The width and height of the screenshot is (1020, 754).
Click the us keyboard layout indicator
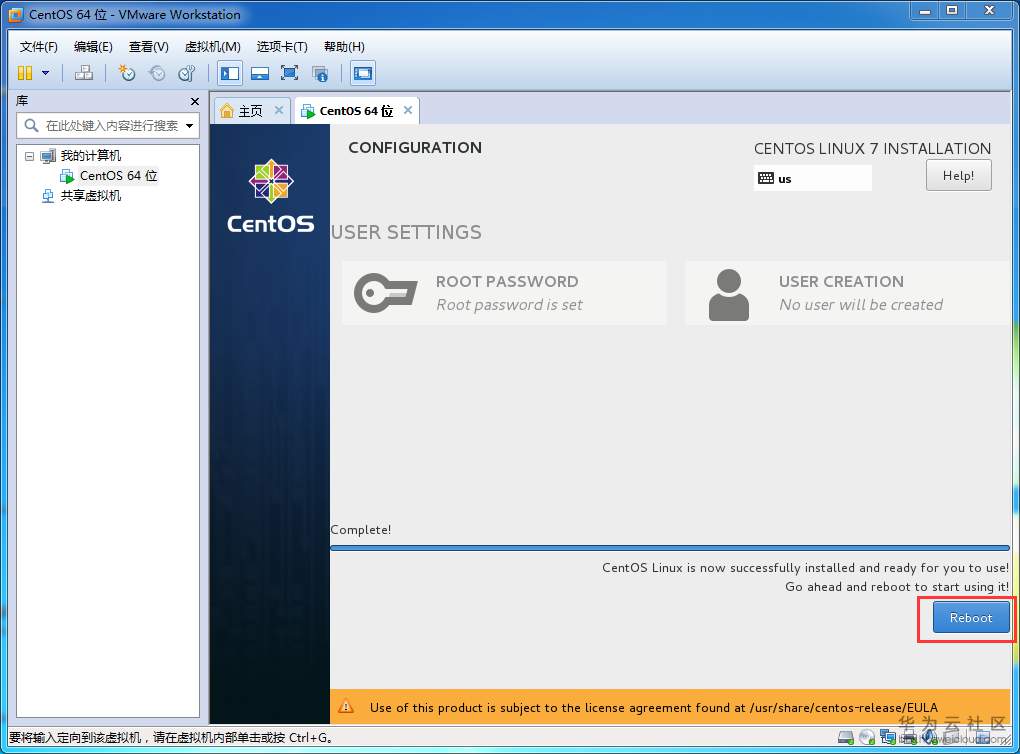click(812, 178)
